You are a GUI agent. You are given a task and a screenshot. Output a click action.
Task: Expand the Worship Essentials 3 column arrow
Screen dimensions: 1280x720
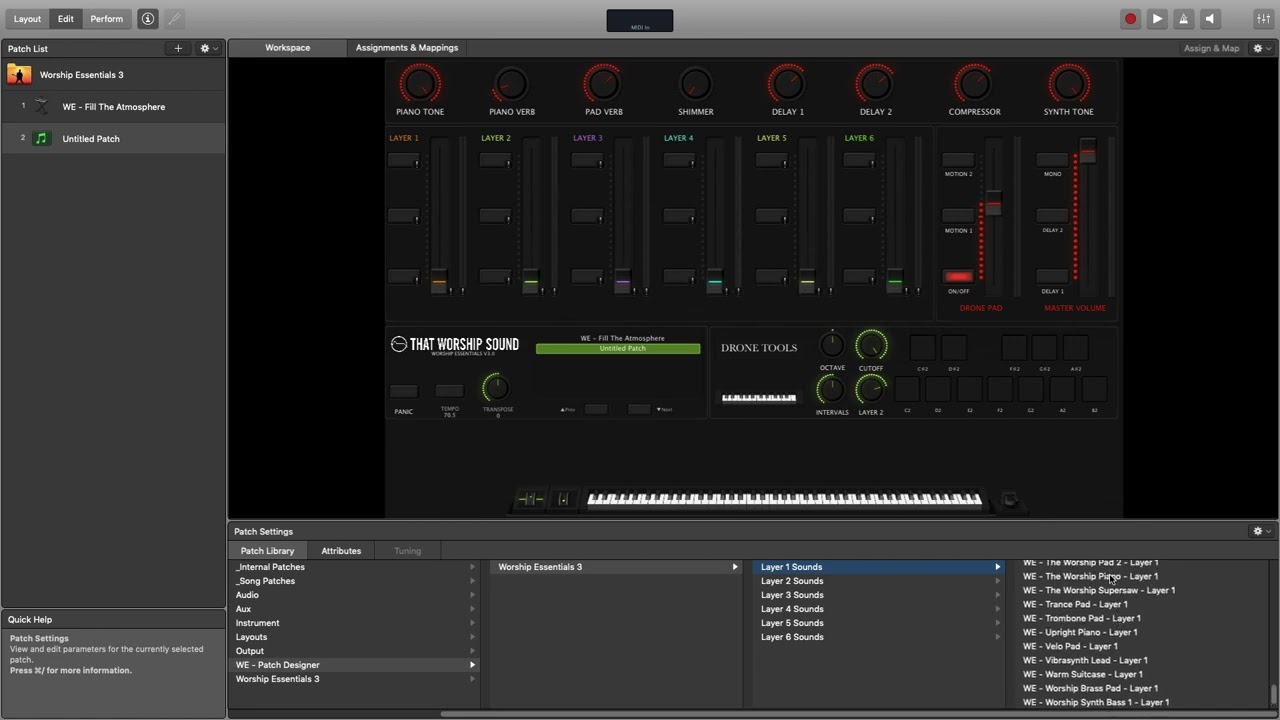pyautogui.click(x=735, y=567)
